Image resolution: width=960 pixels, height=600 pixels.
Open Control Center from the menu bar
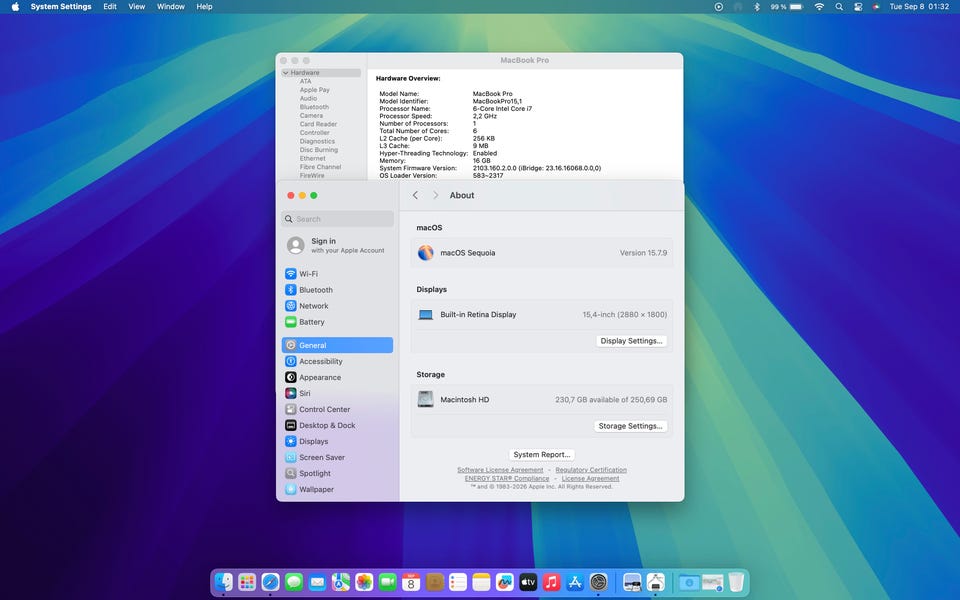coord(858,7)
